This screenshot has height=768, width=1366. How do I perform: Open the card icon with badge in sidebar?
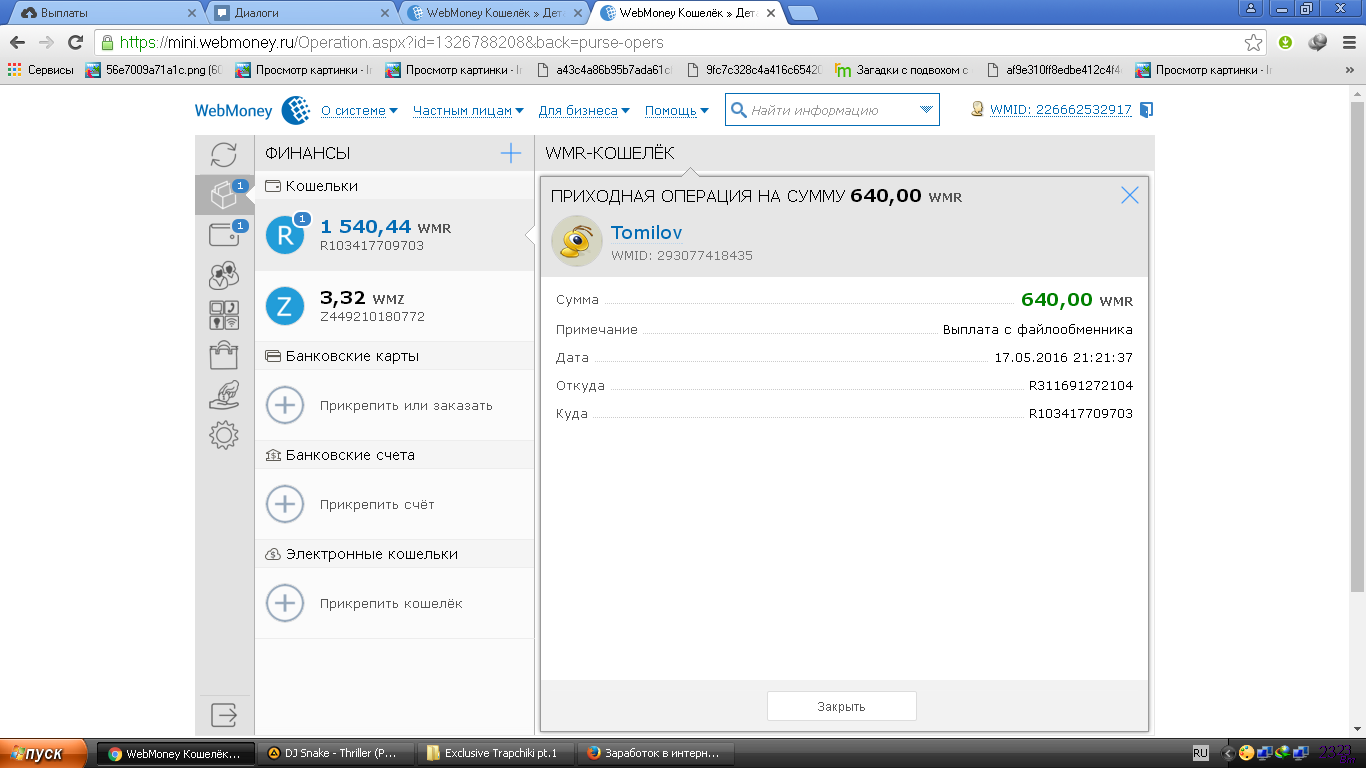tap(224, 234)
